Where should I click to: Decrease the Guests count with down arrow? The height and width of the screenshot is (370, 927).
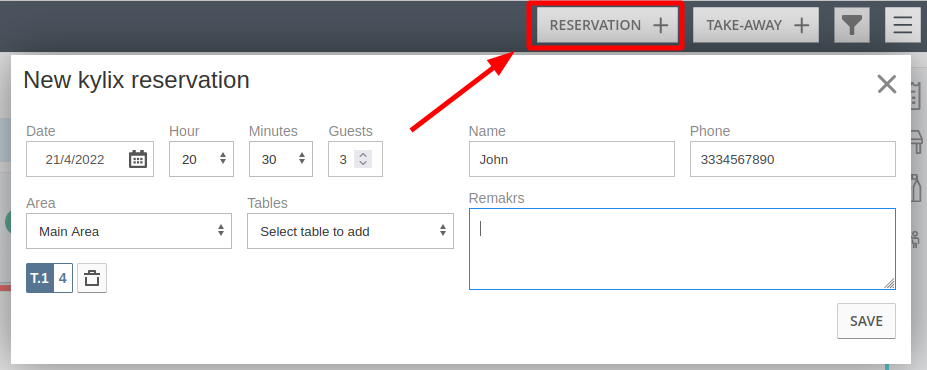(x=363, y=163)
